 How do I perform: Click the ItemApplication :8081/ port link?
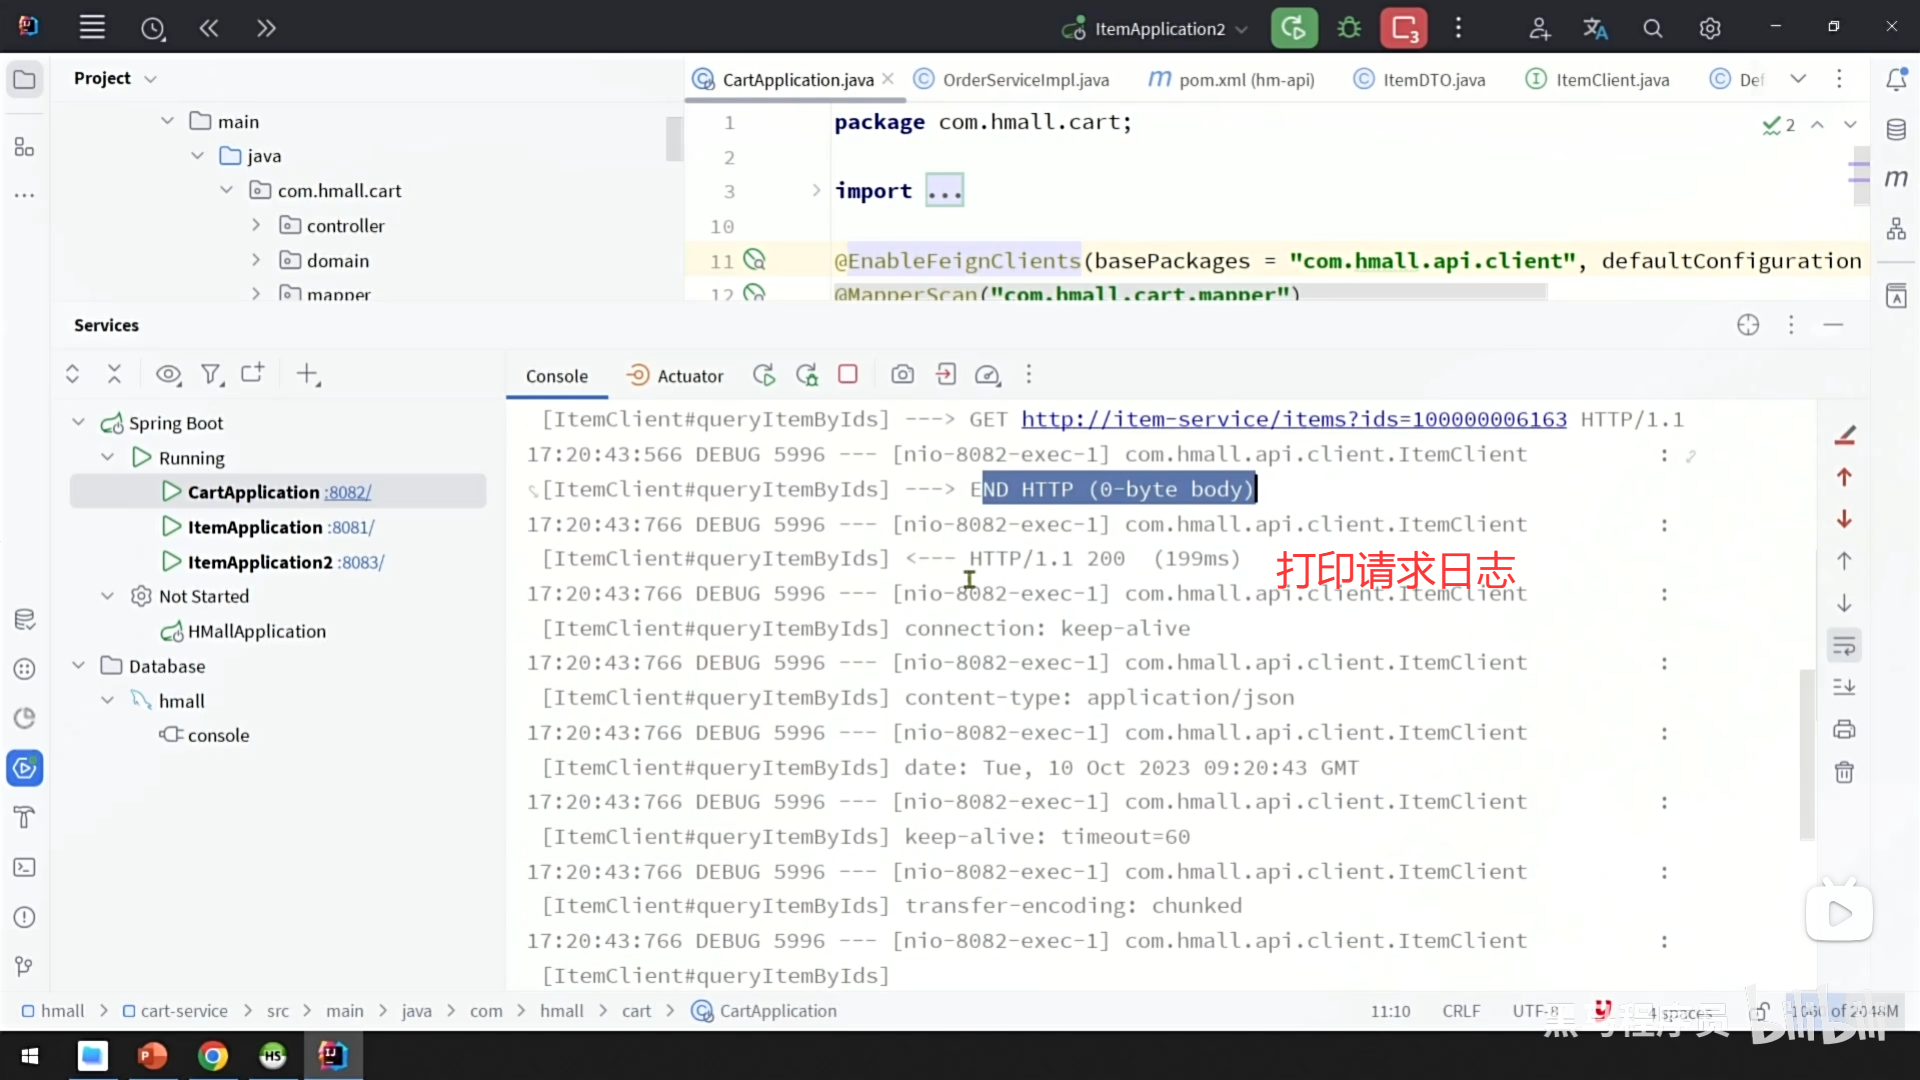[x=351, y=527]
